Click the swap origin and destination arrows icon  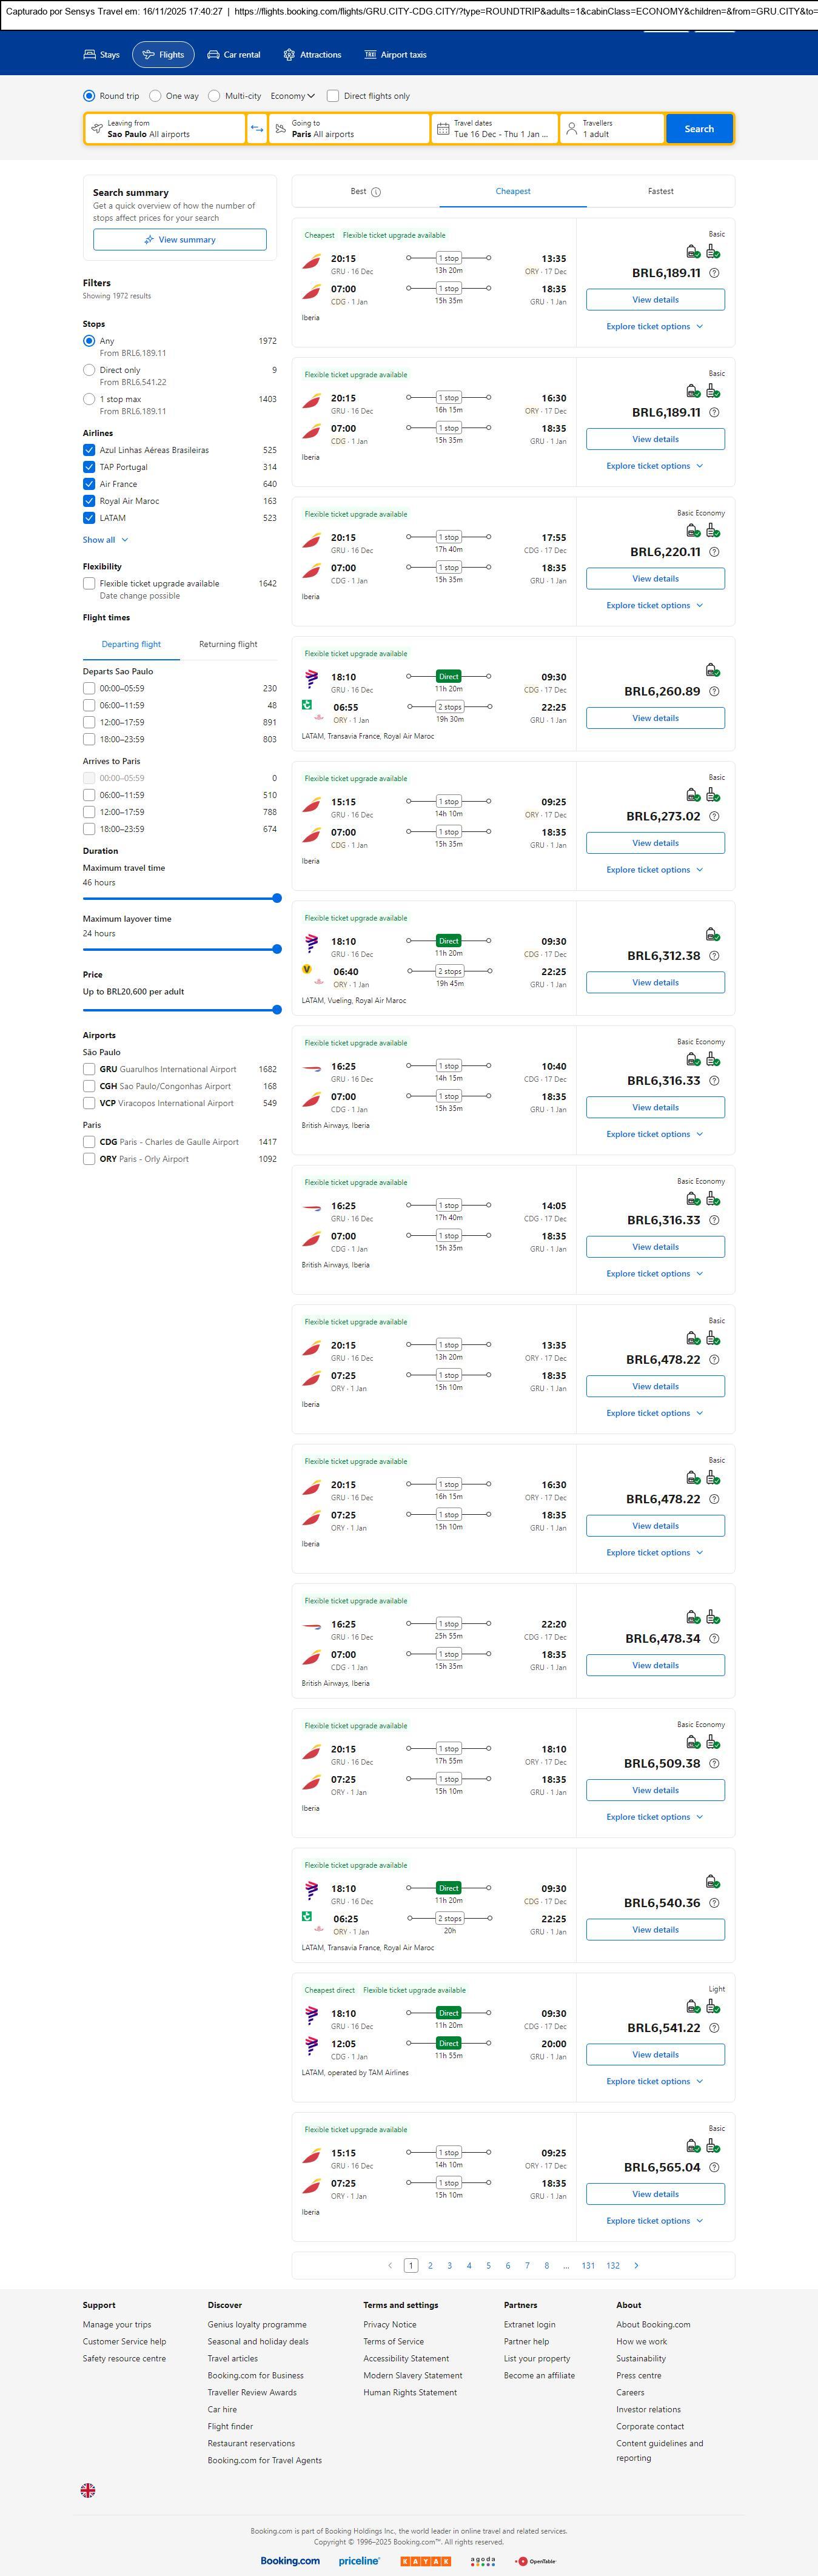click(257, 129)
